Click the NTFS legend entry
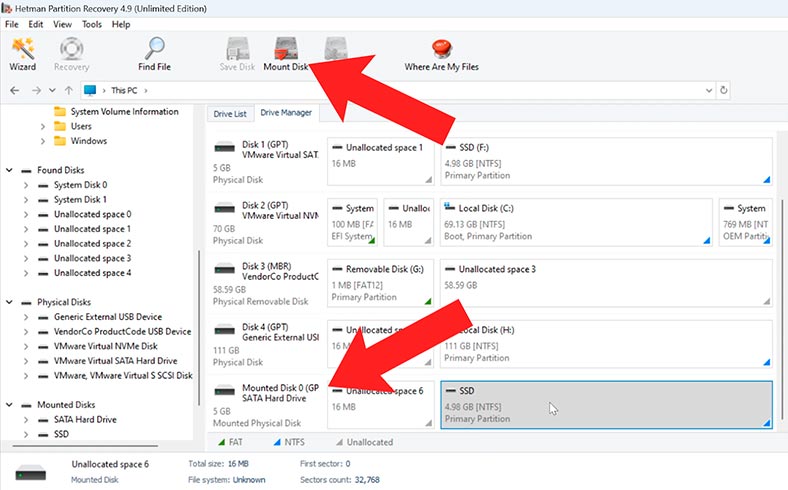Image resolution: width=788 pixels, height=490 pixels. click(x=289, y=442)
